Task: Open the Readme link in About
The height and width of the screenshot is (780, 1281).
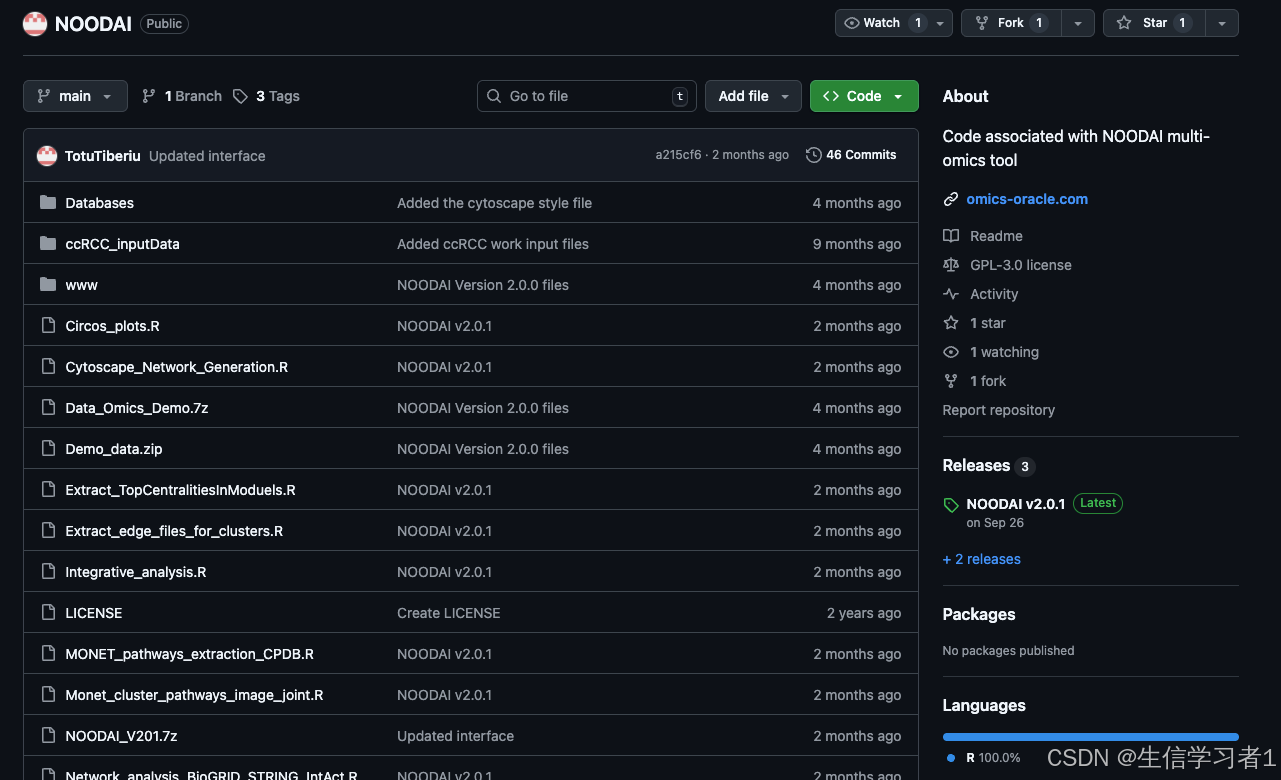Action: point(996,236)
